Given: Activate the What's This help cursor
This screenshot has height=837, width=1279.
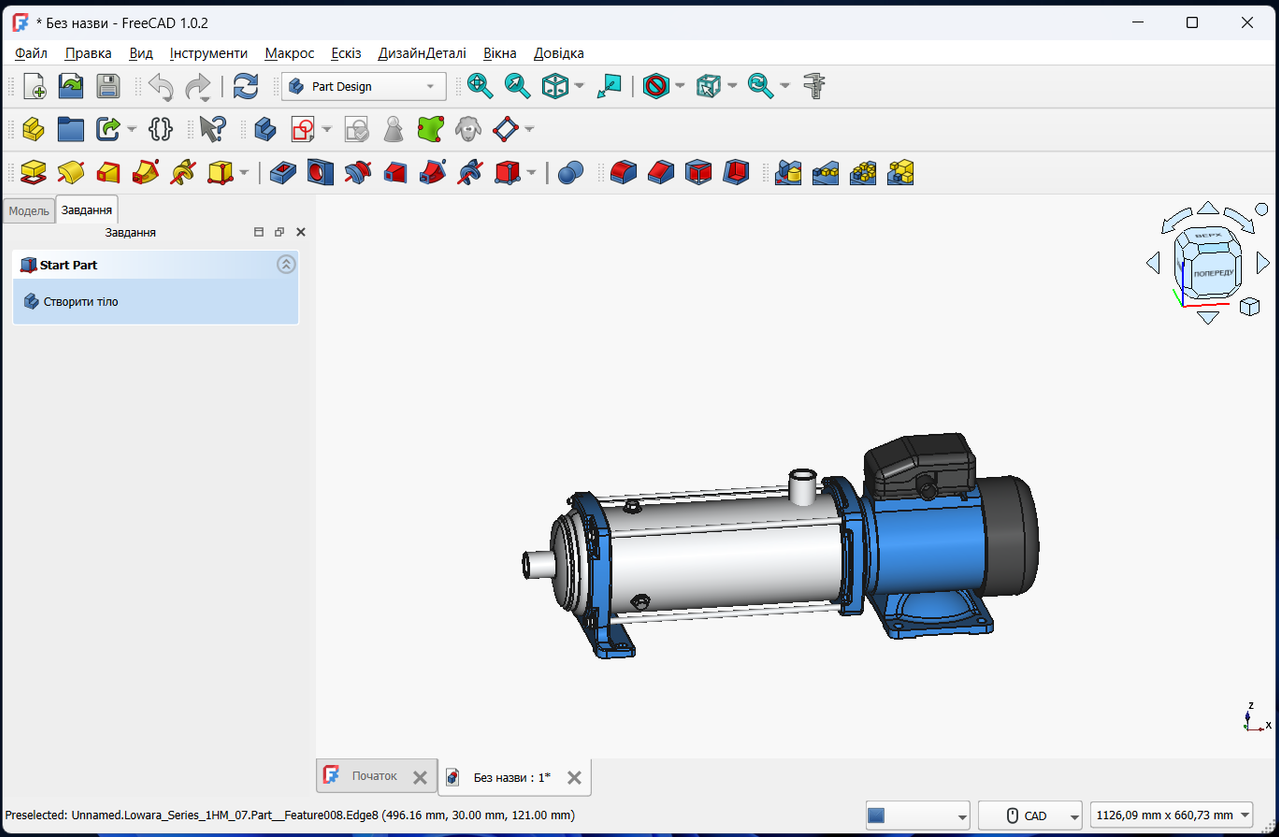Looking at the screenshot, I should pyautogui.click(x=212, y=129).
